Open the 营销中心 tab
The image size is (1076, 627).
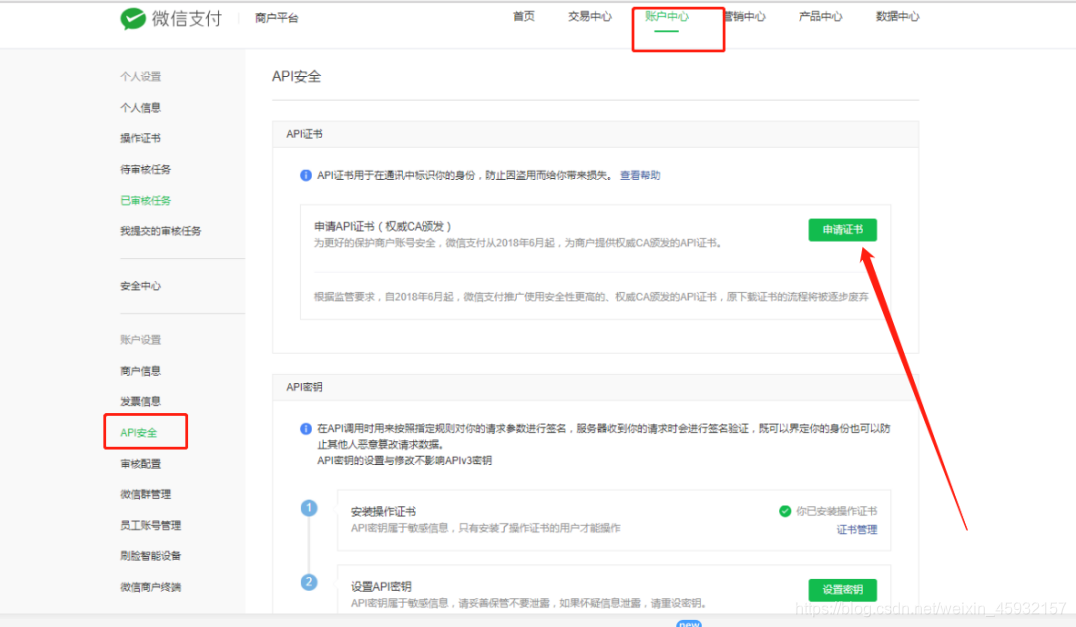click(x=745, y=16)
